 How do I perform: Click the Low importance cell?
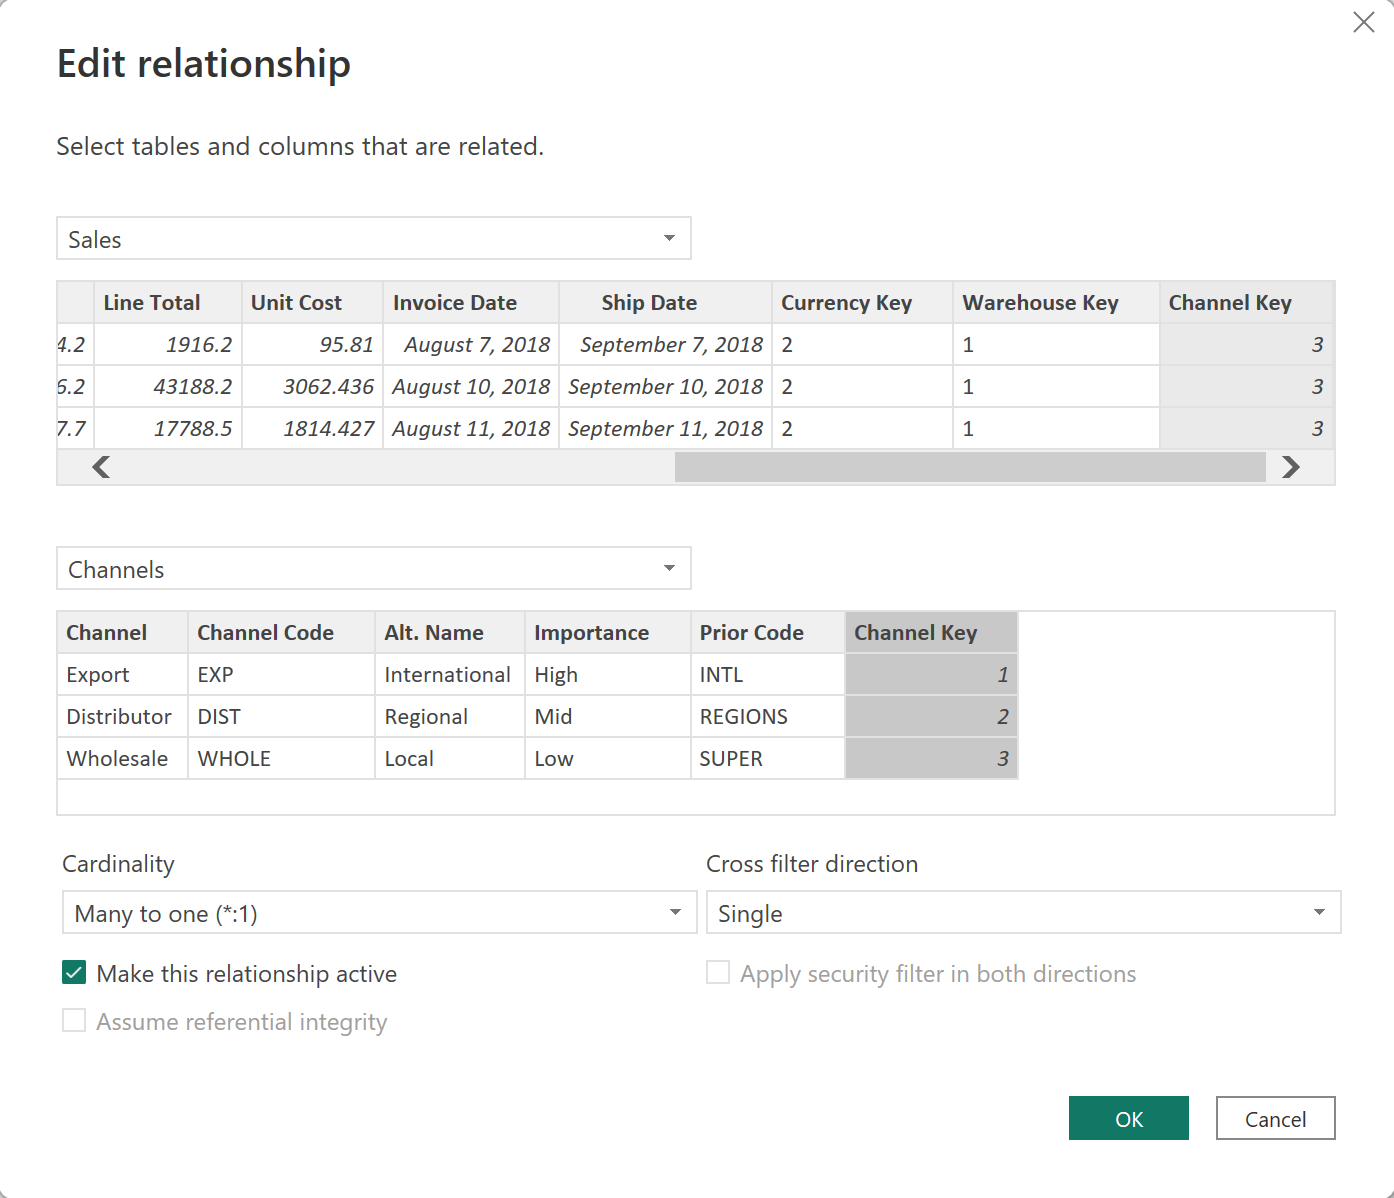[607, 759]
